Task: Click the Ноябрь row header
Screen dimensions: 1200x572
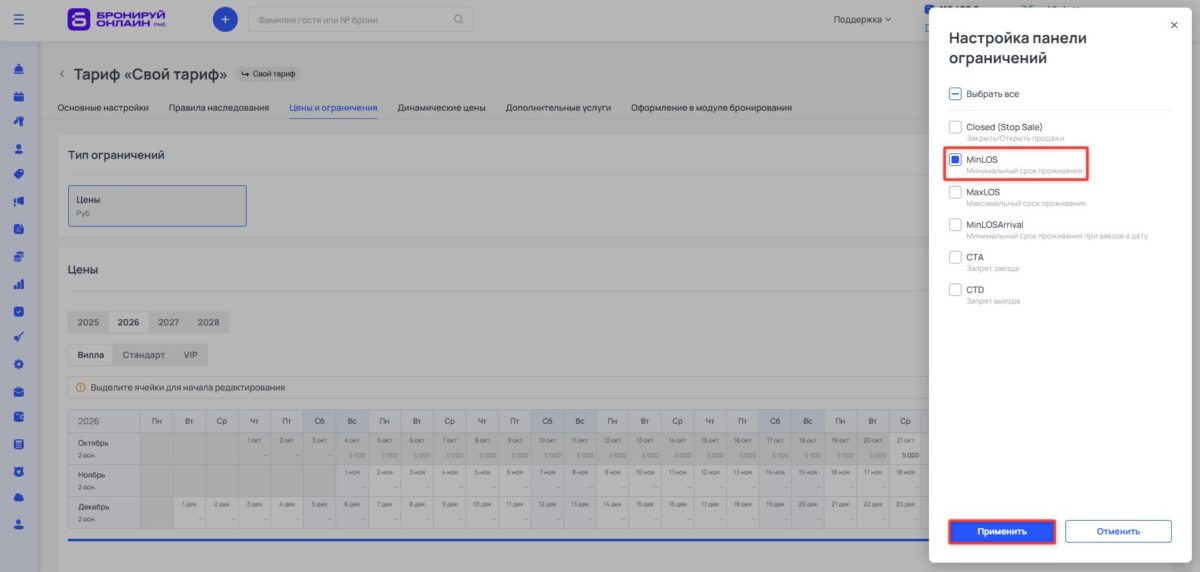Action: [104, 479]
